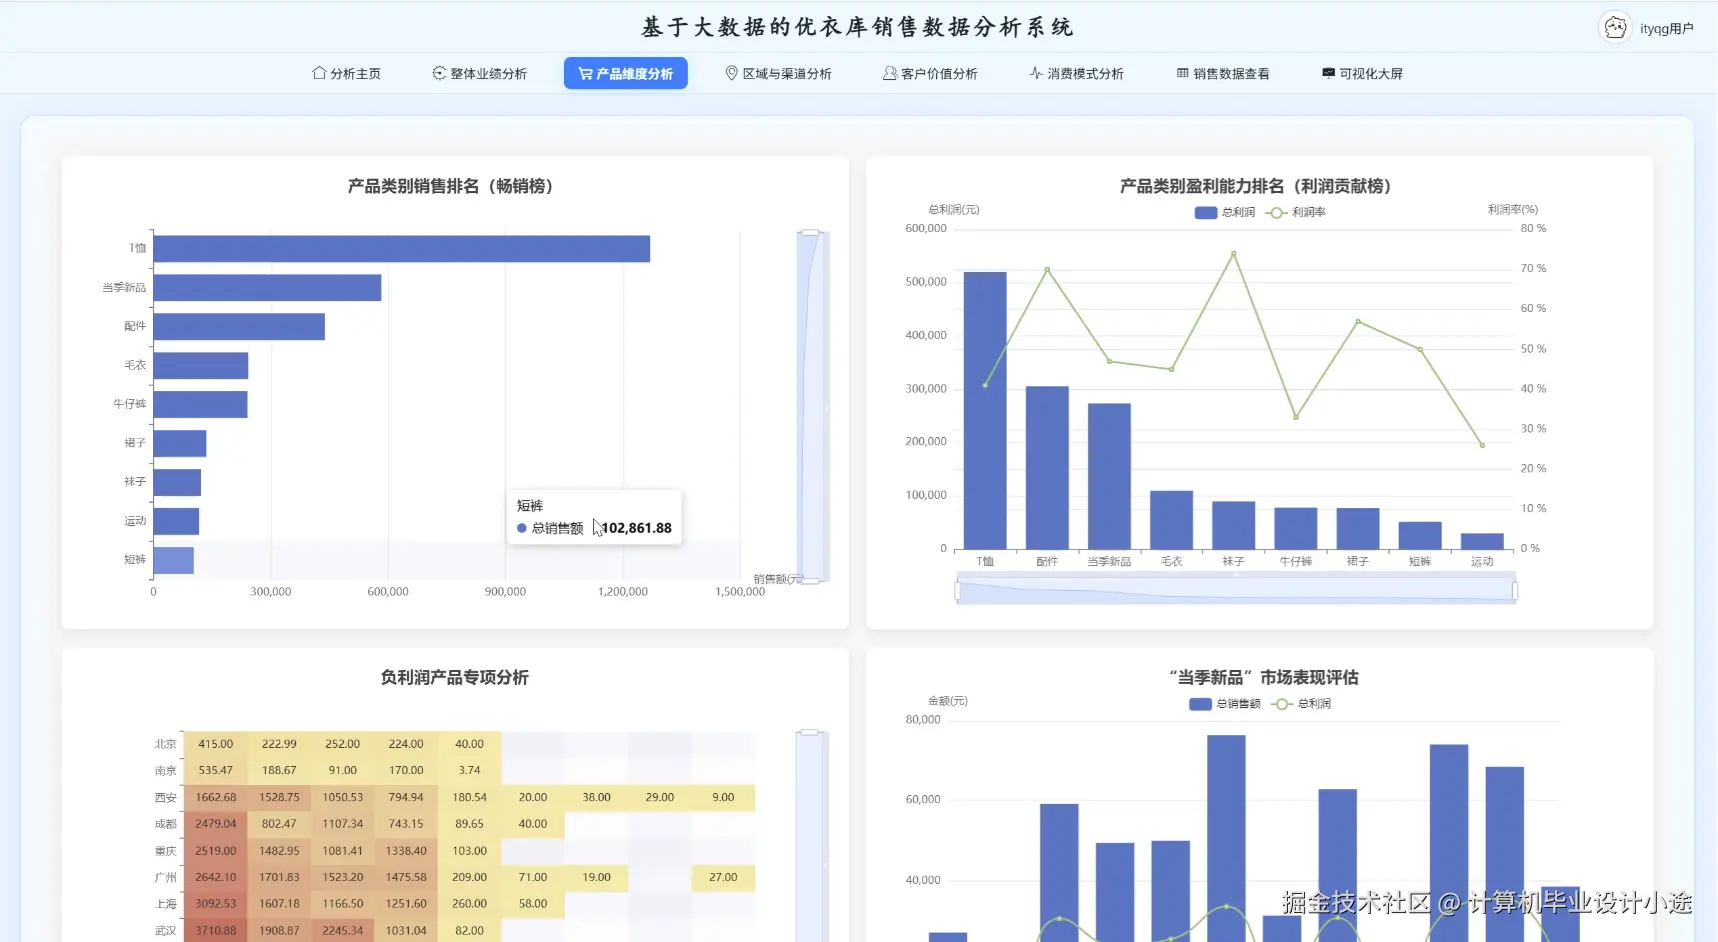This screenshot has width=1718, height=942.
Task: Click the 当季新品 bar in sales ranking
Action: pyautogui.click(x=267, y=288)
